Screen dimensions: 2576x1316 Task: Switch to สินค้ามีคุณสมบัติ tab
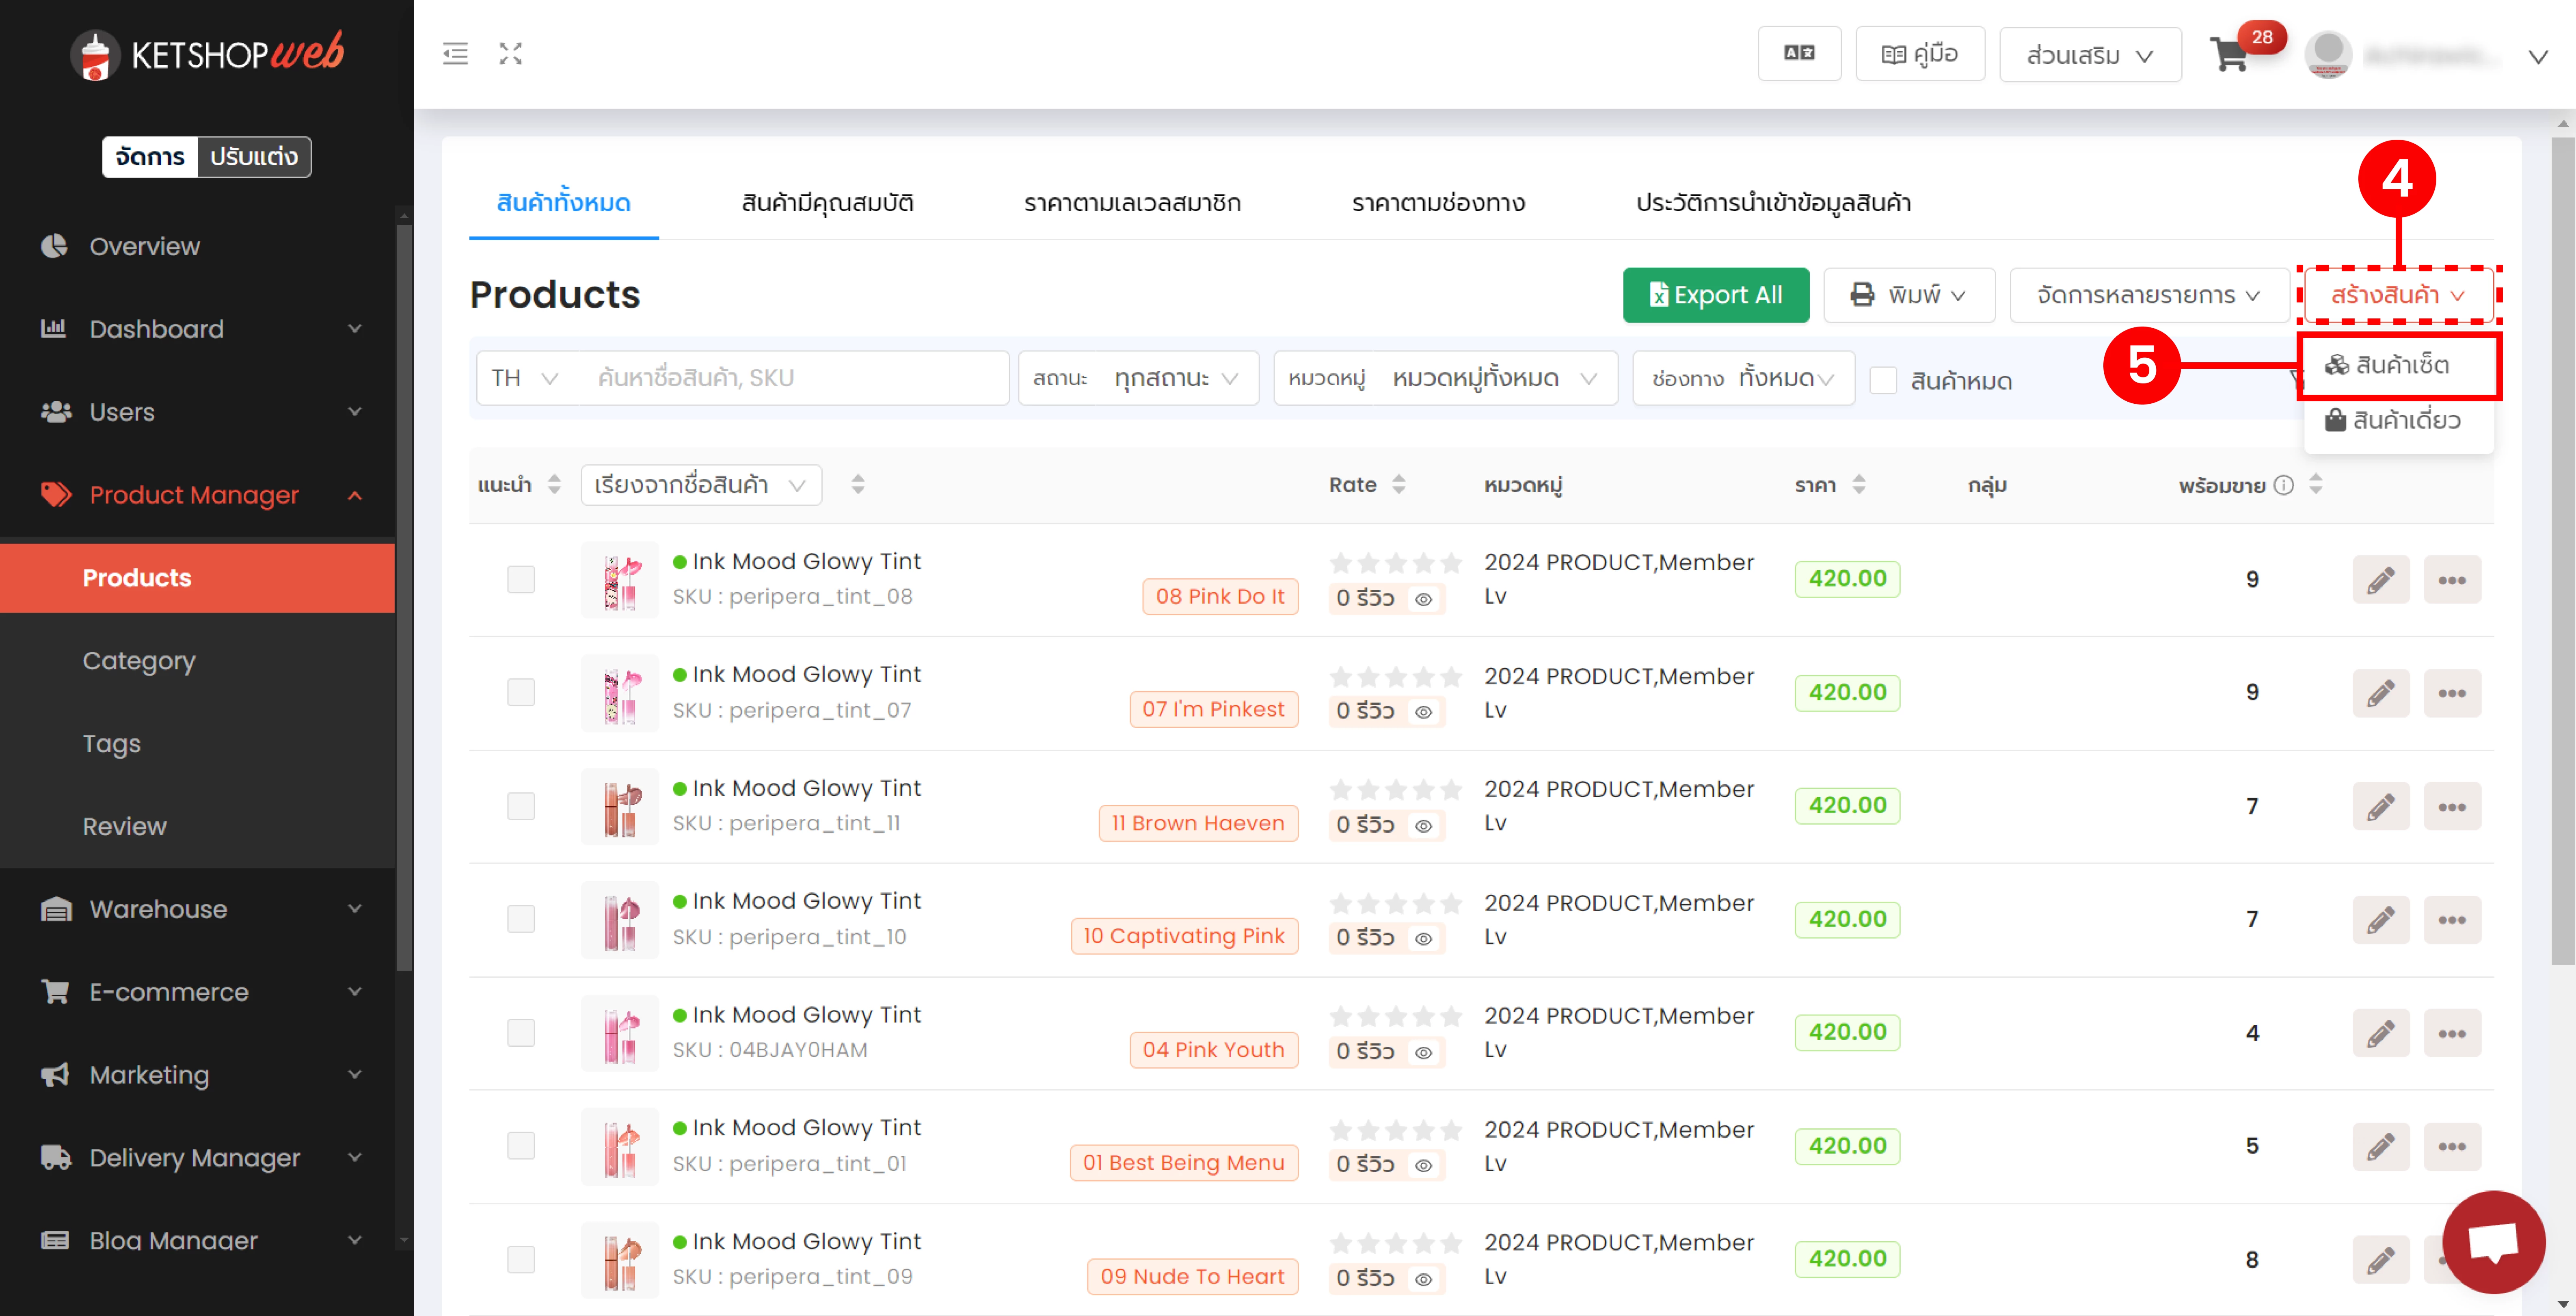(x=827, y=203)
